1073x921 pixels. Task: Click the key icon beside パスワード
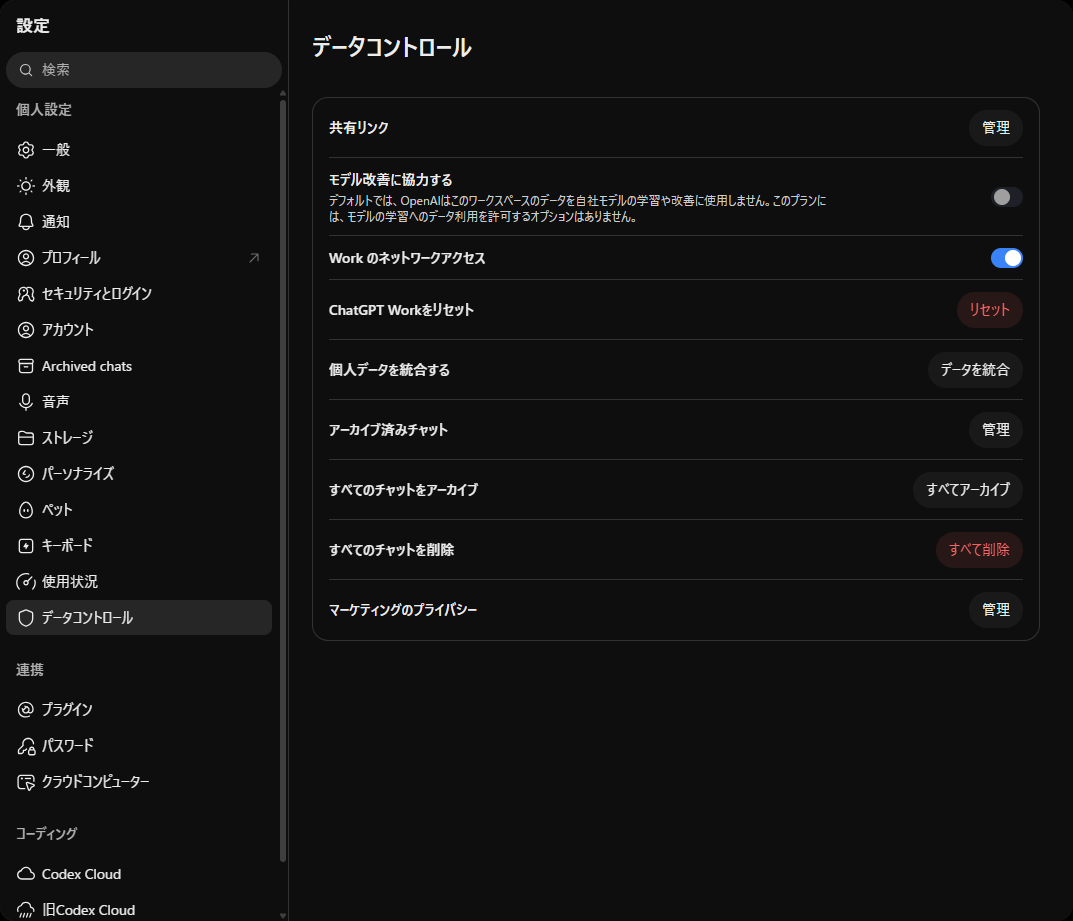tap(26, 746)
